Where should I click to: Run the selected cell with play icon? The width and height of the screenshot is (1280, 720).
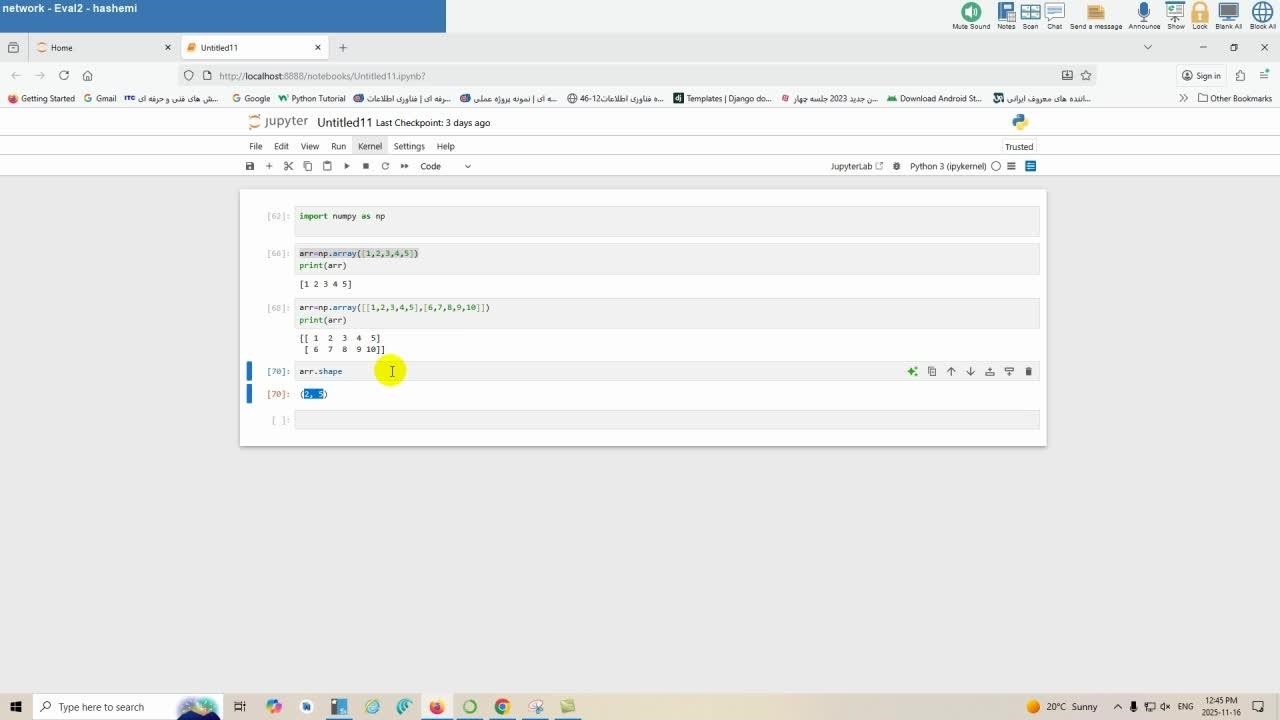(x=347, y=166)
